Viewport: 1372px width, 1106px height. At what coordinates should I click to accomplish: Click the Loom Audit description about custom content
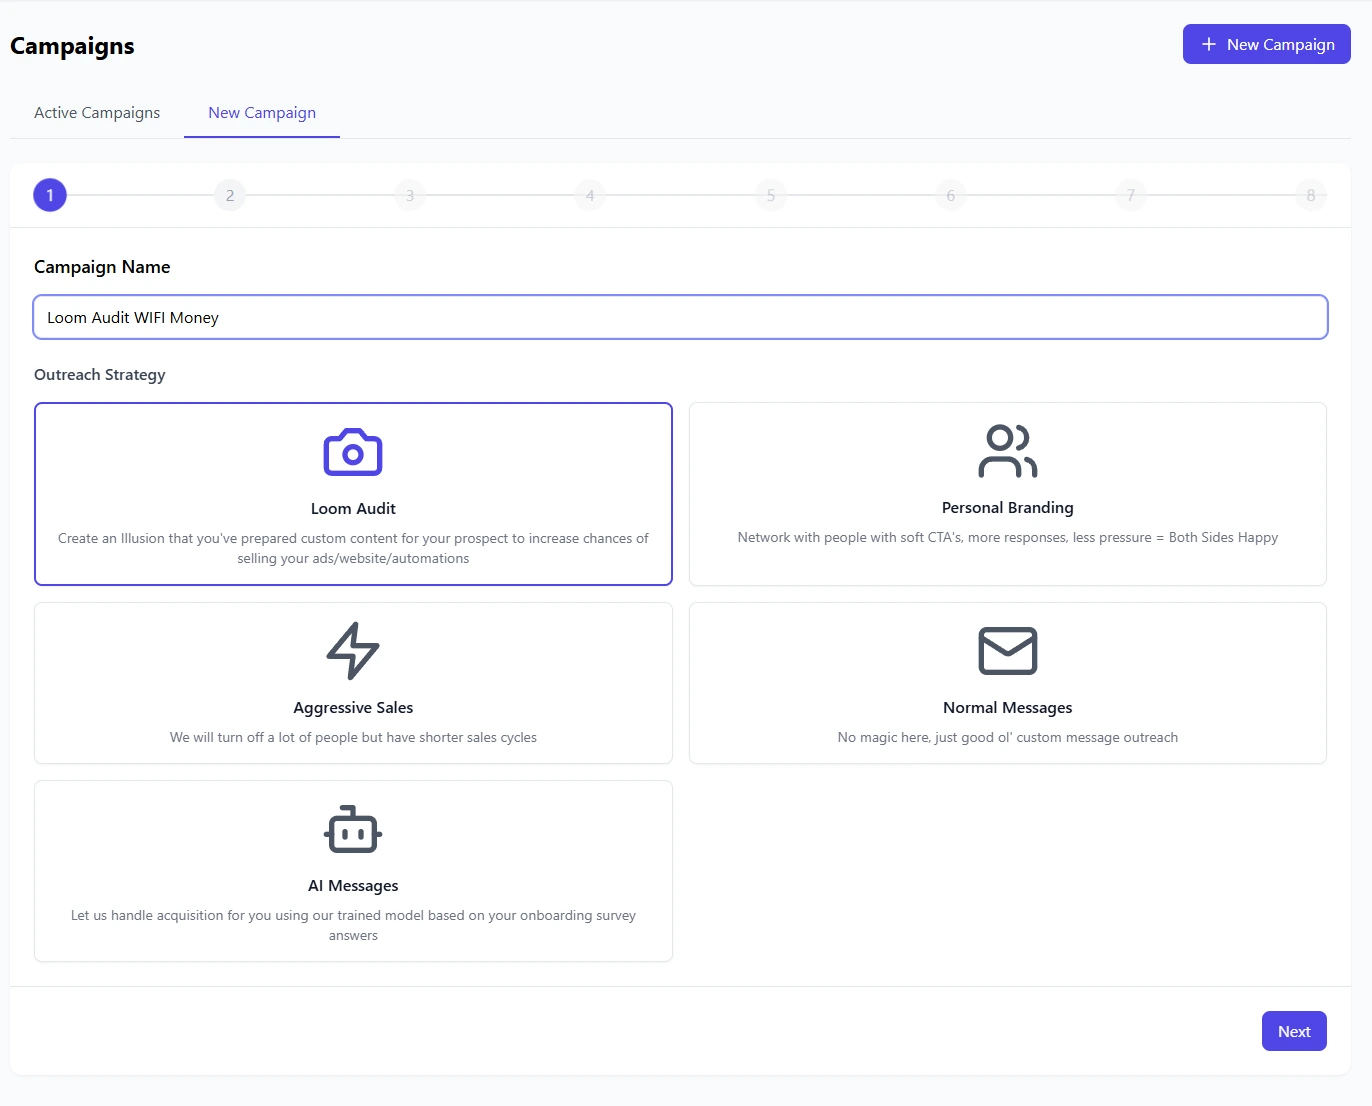[353, 548]
